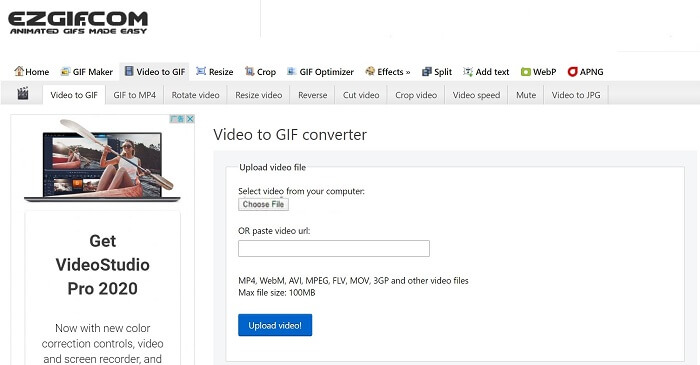Image resolution: width=700 pixels, height=365 pixels.
Task: Open the APNG tools
Action: 585,72
